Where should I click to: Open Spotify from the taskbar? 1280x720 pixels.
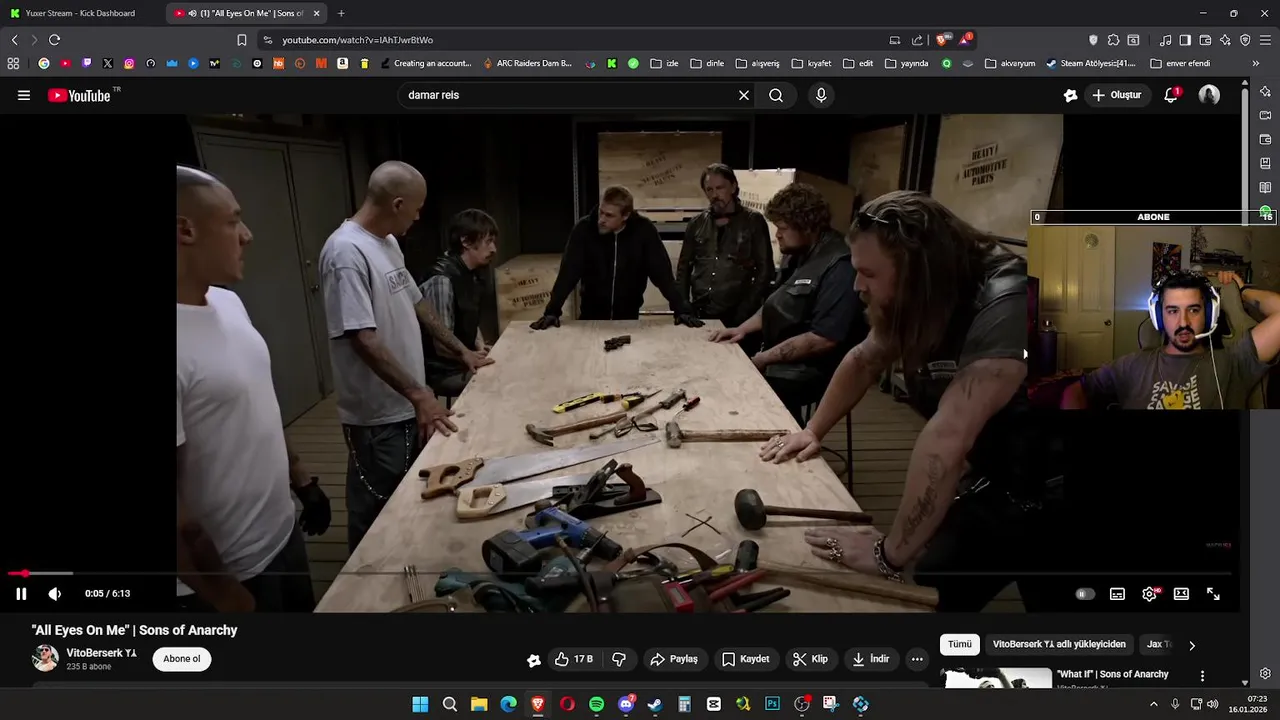pos(596,704)
